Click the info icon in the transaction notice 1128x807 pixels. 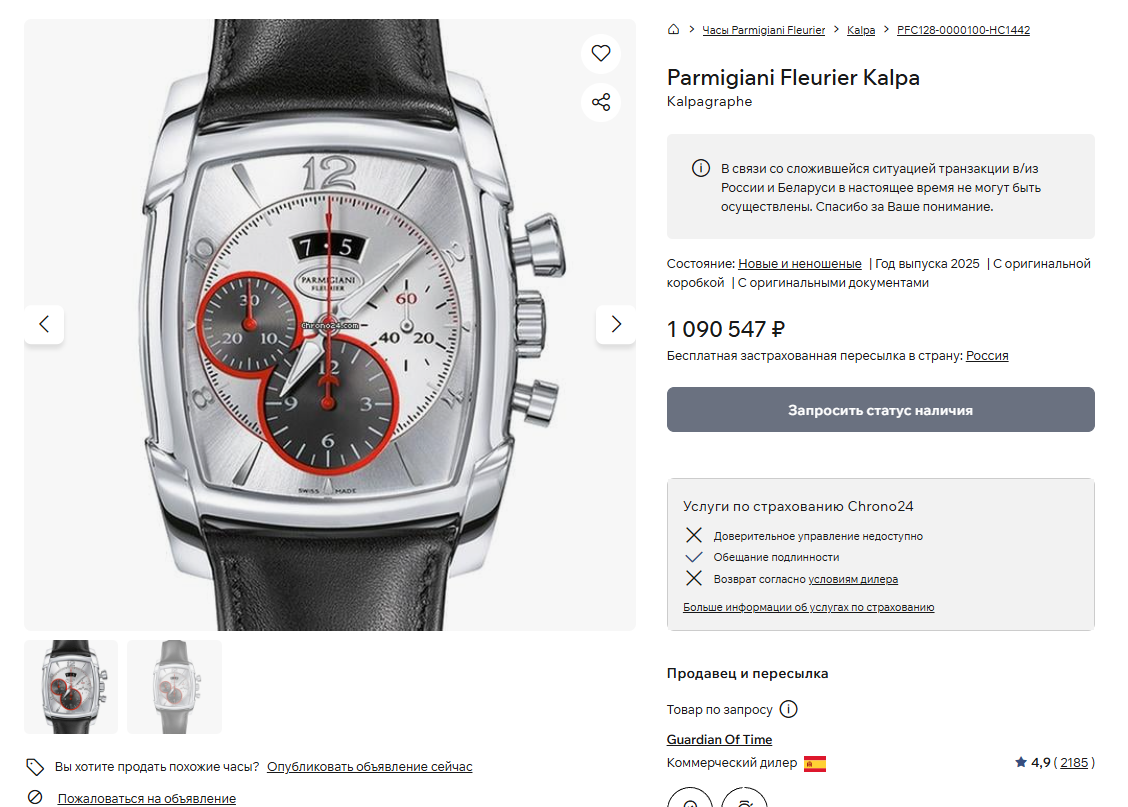click(701, 168)
